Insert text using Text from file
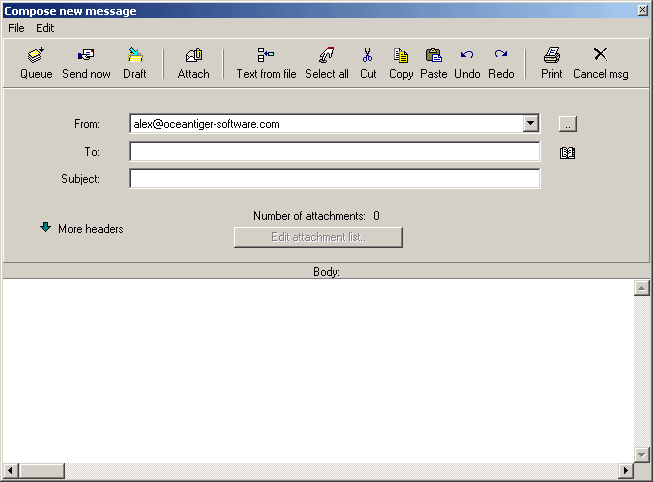Screen dimensions: 653x482 tap(266, 63)
